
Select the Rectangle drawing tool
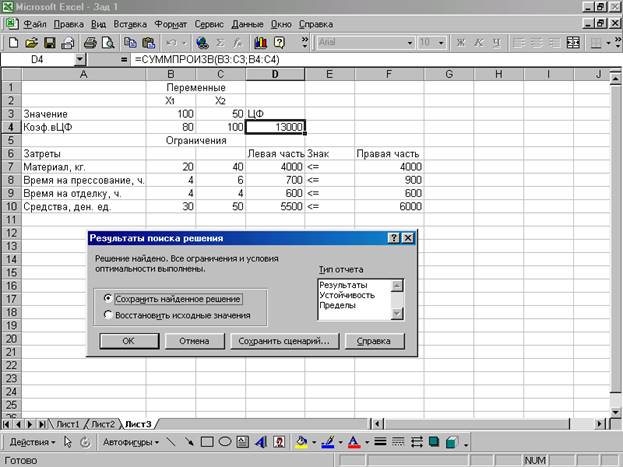pyautogui.click(x=207, y=441)
